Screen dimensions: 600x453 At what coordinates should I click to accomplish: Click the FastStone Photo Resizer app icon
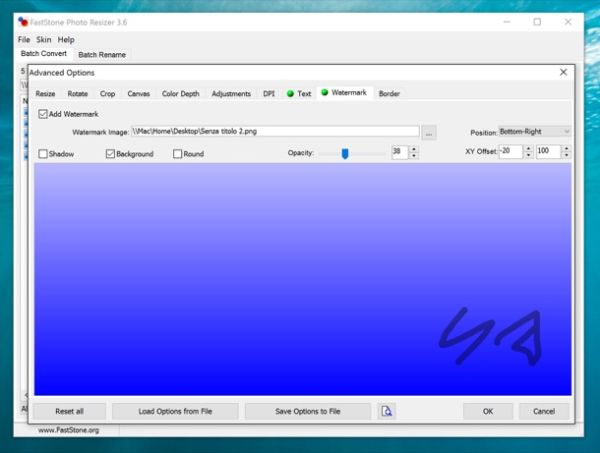pyautogui.click(x=23, y=22)
